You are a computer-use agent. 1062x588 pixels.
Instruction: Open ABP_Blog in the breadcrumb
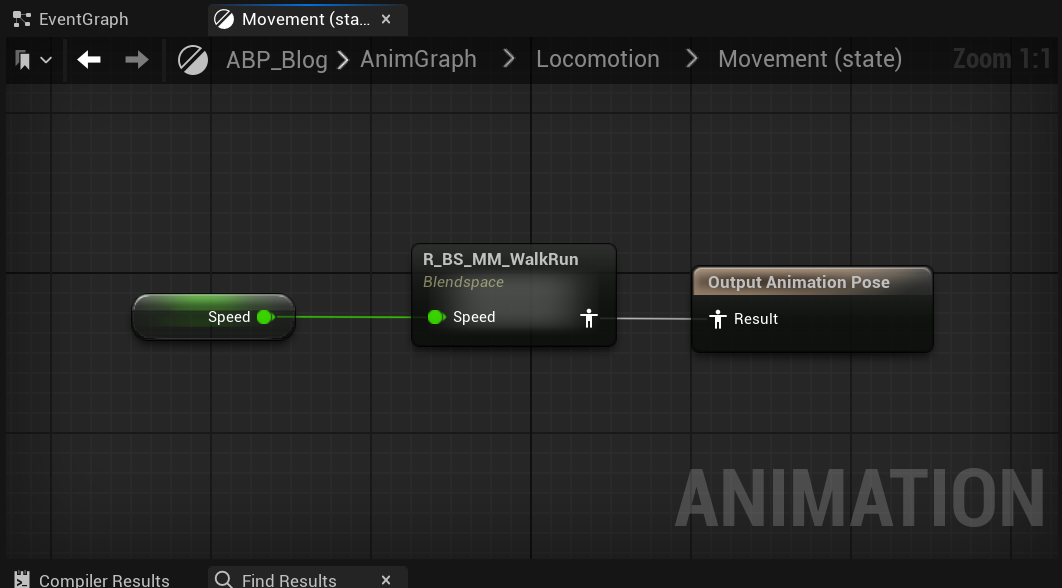click(x=277, y=60)
